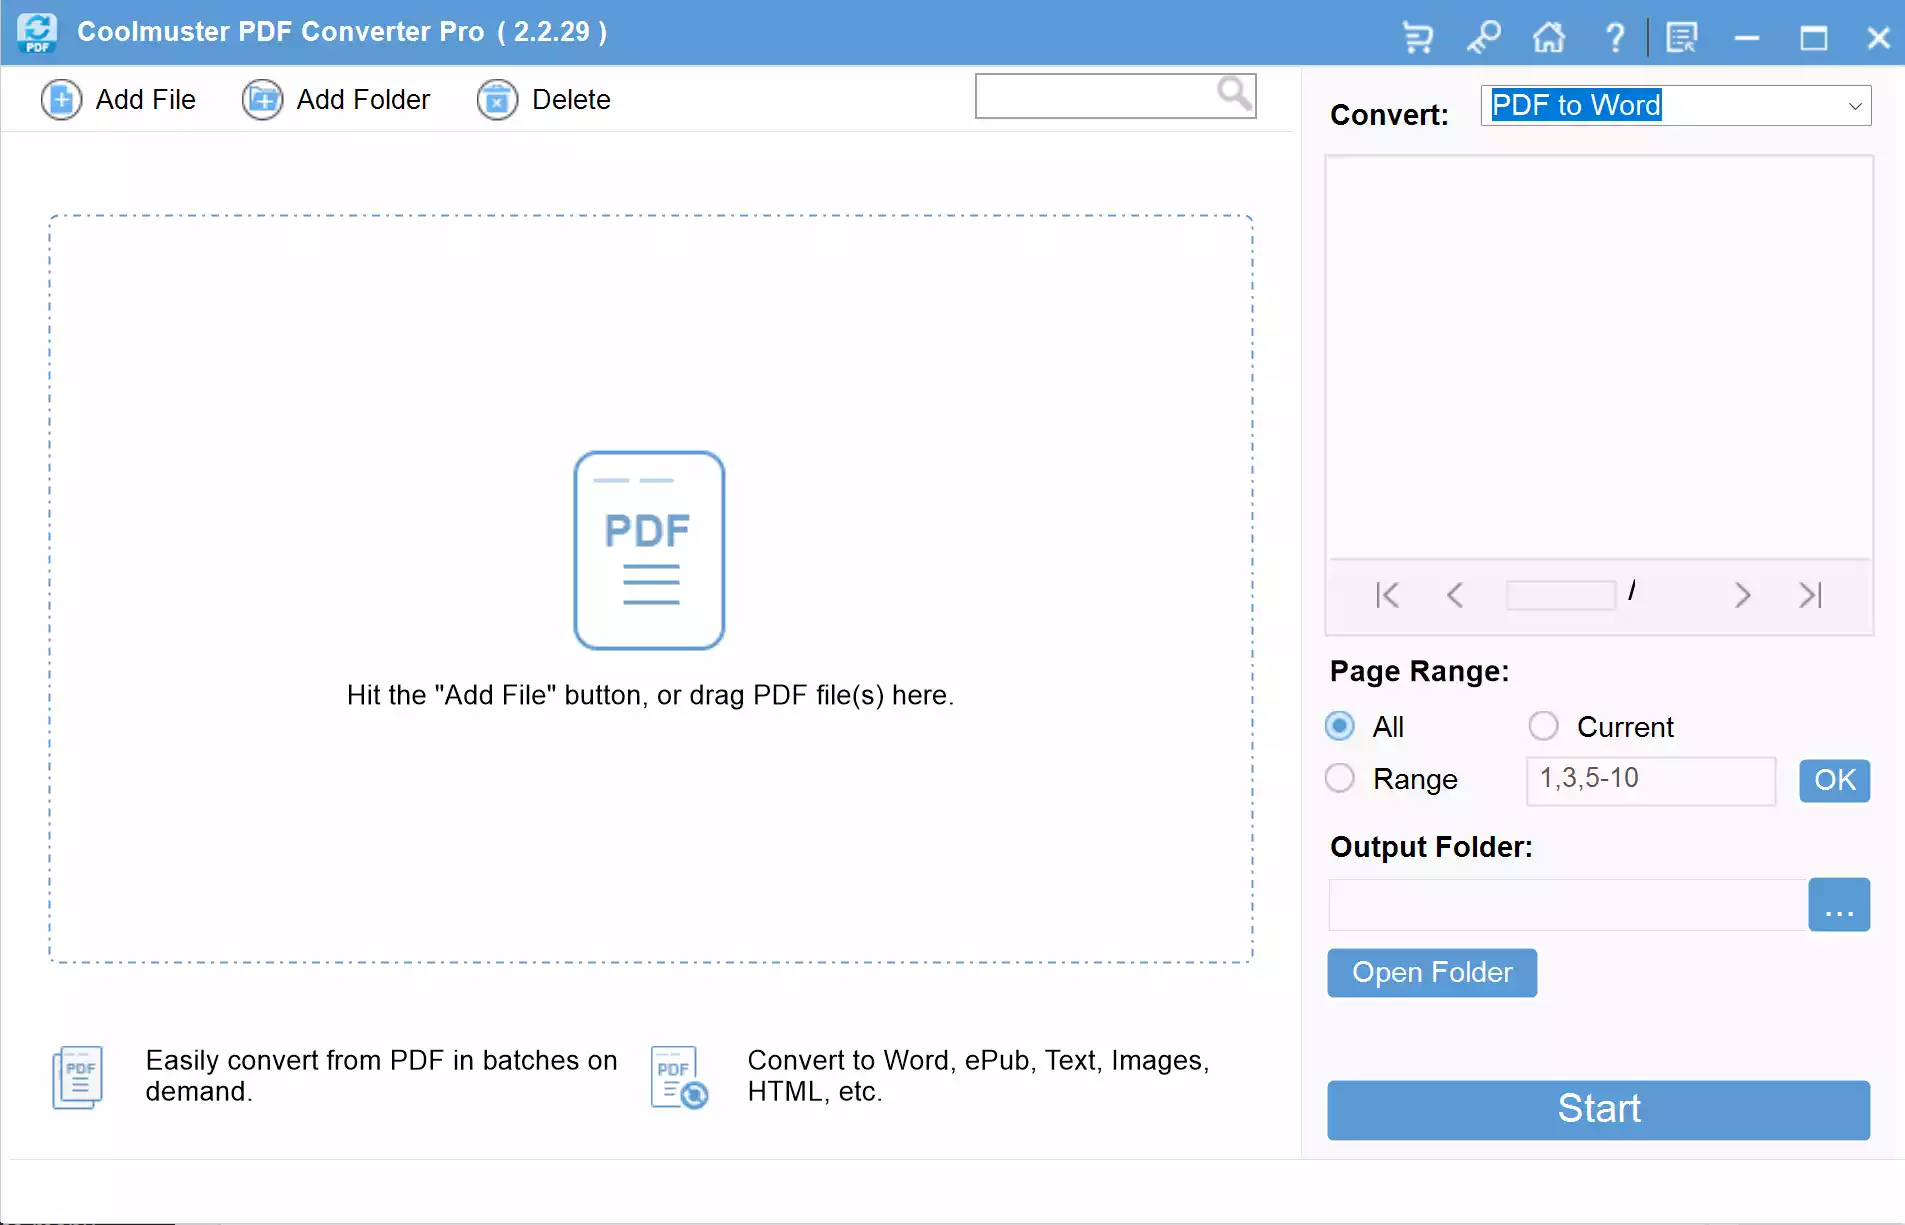Click the page range text field
This screenshot has width=1905, height=1225.
tap(1651, 780)
